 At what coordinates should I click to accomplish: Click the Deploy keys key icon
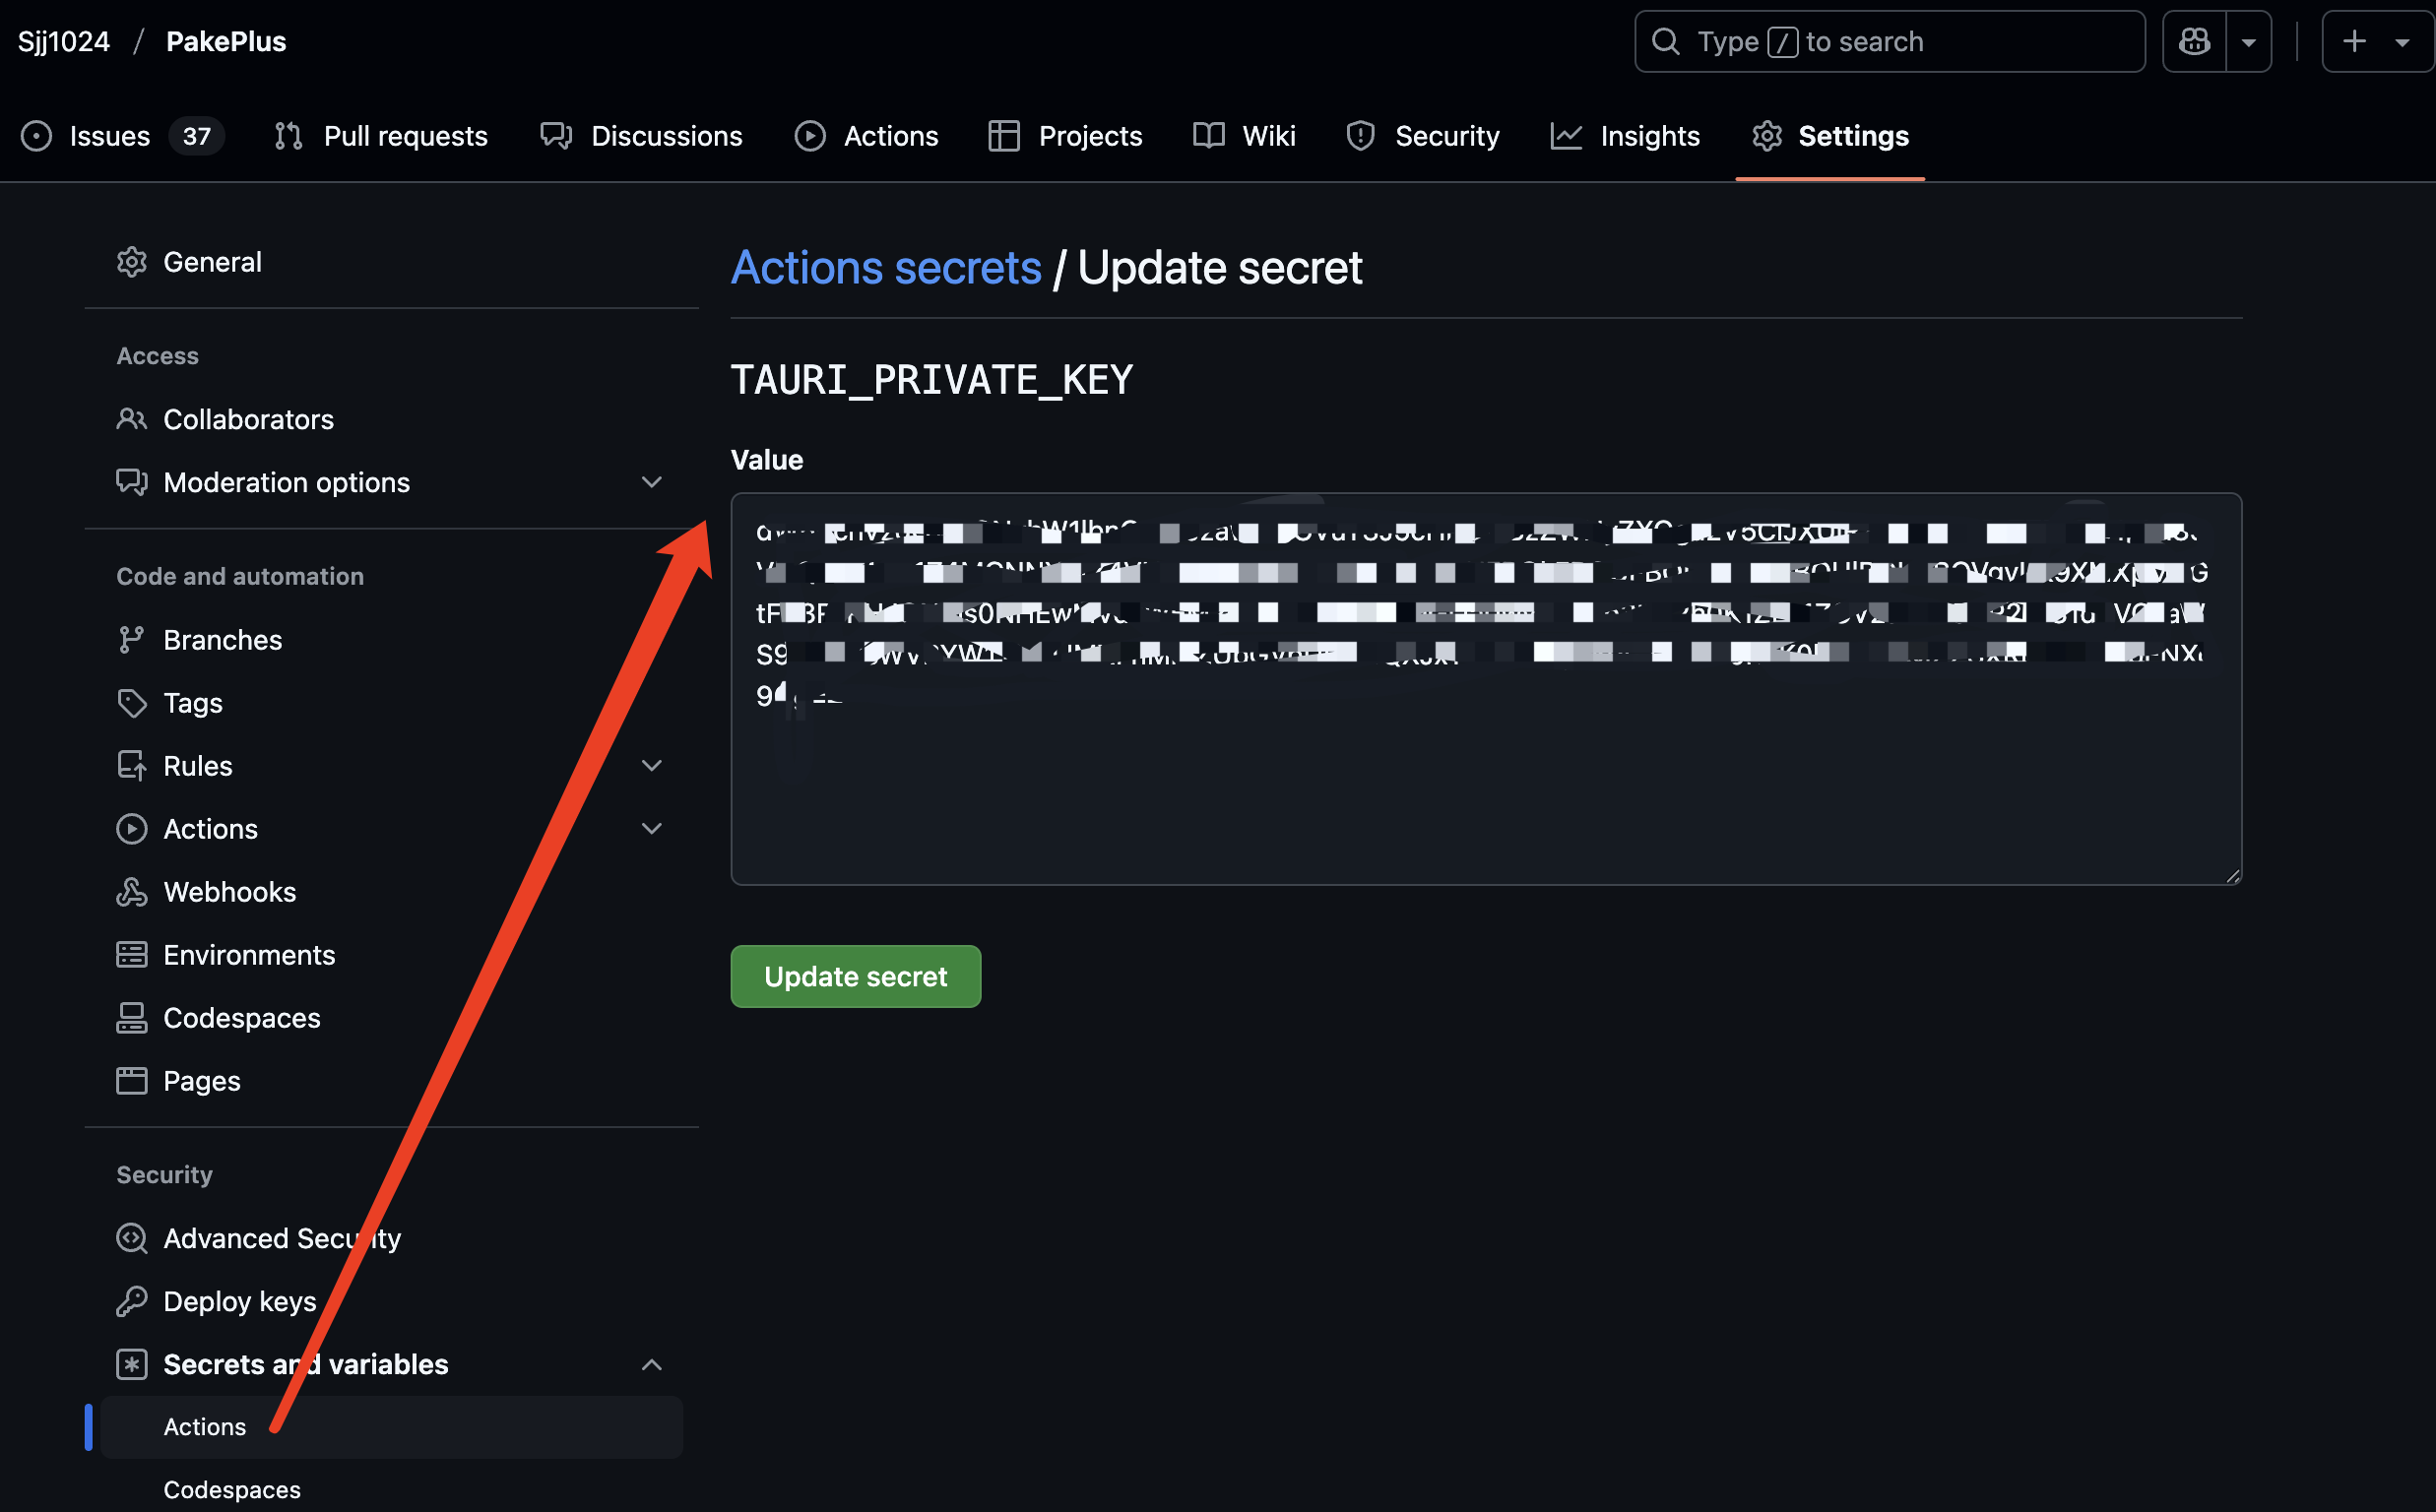tap(131, 1301)
